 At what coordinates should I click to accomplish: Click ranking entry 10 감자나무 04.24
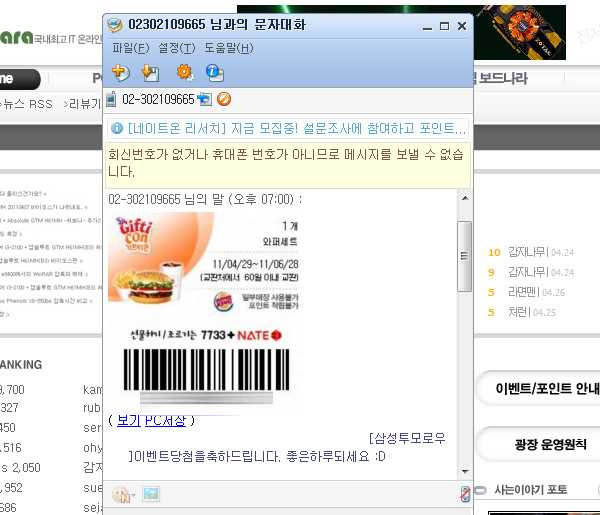pos(531,252)
